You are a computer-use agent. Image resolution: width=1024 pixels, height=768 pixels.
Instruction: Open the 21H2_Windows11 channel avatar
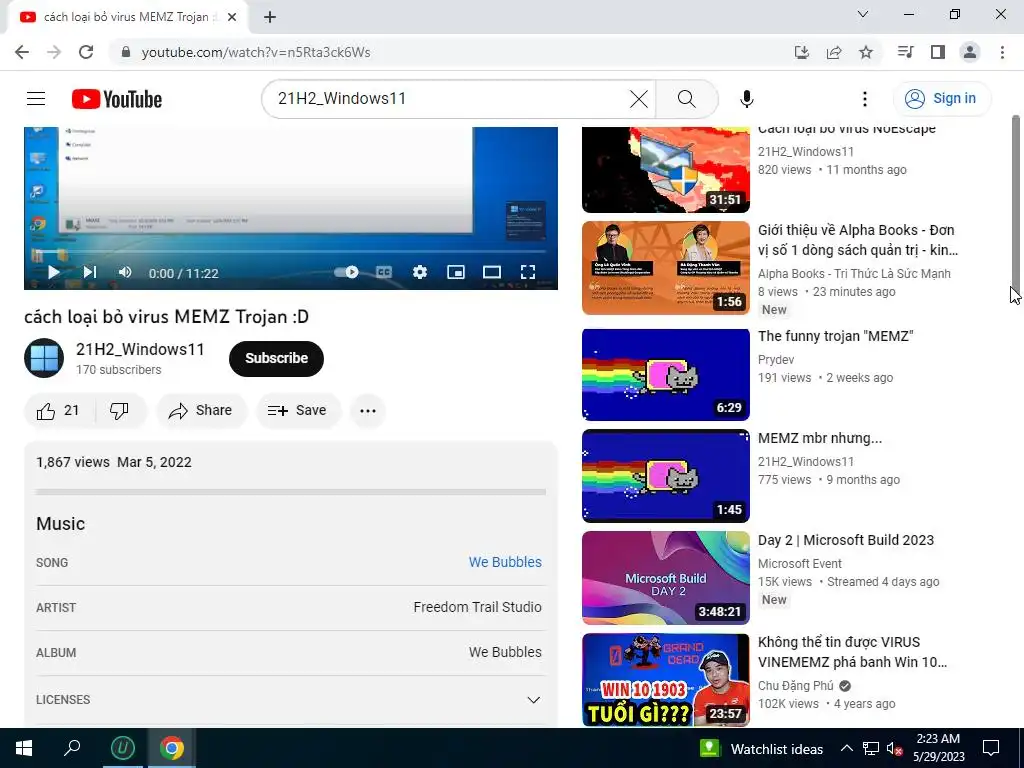(x=44, y=358)
